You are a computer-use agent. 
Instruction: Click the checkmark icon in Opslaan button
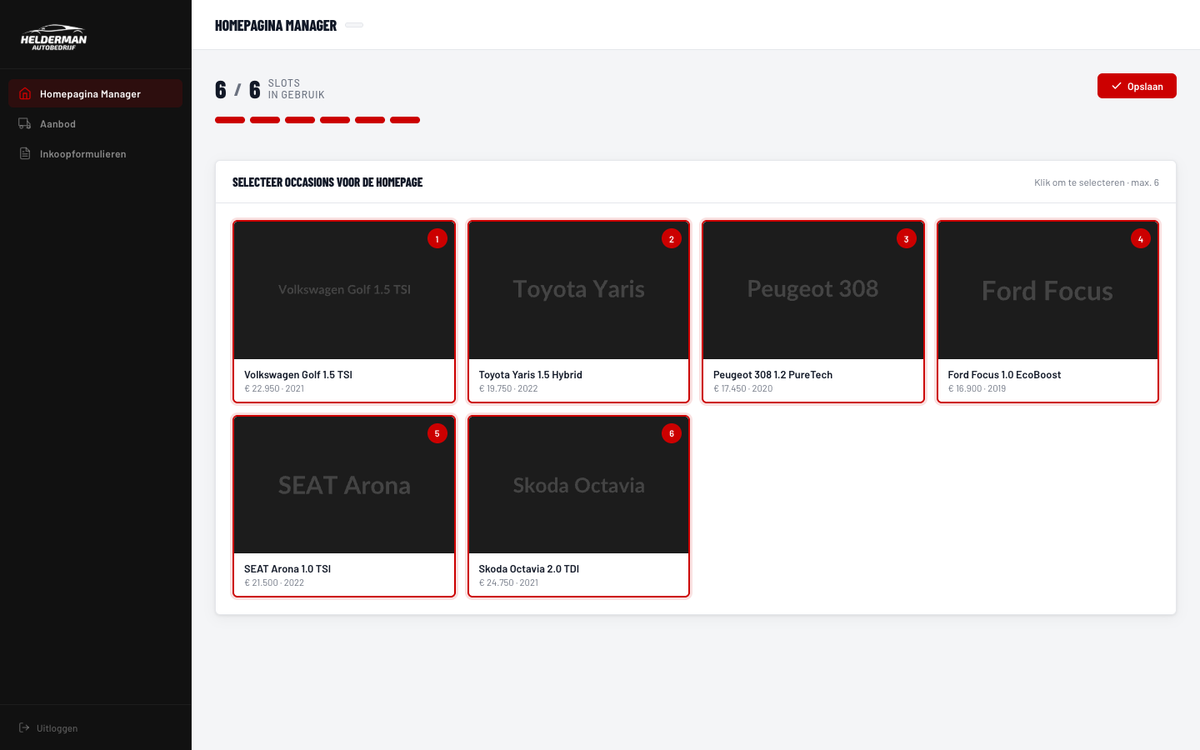tap(1116, 86)
